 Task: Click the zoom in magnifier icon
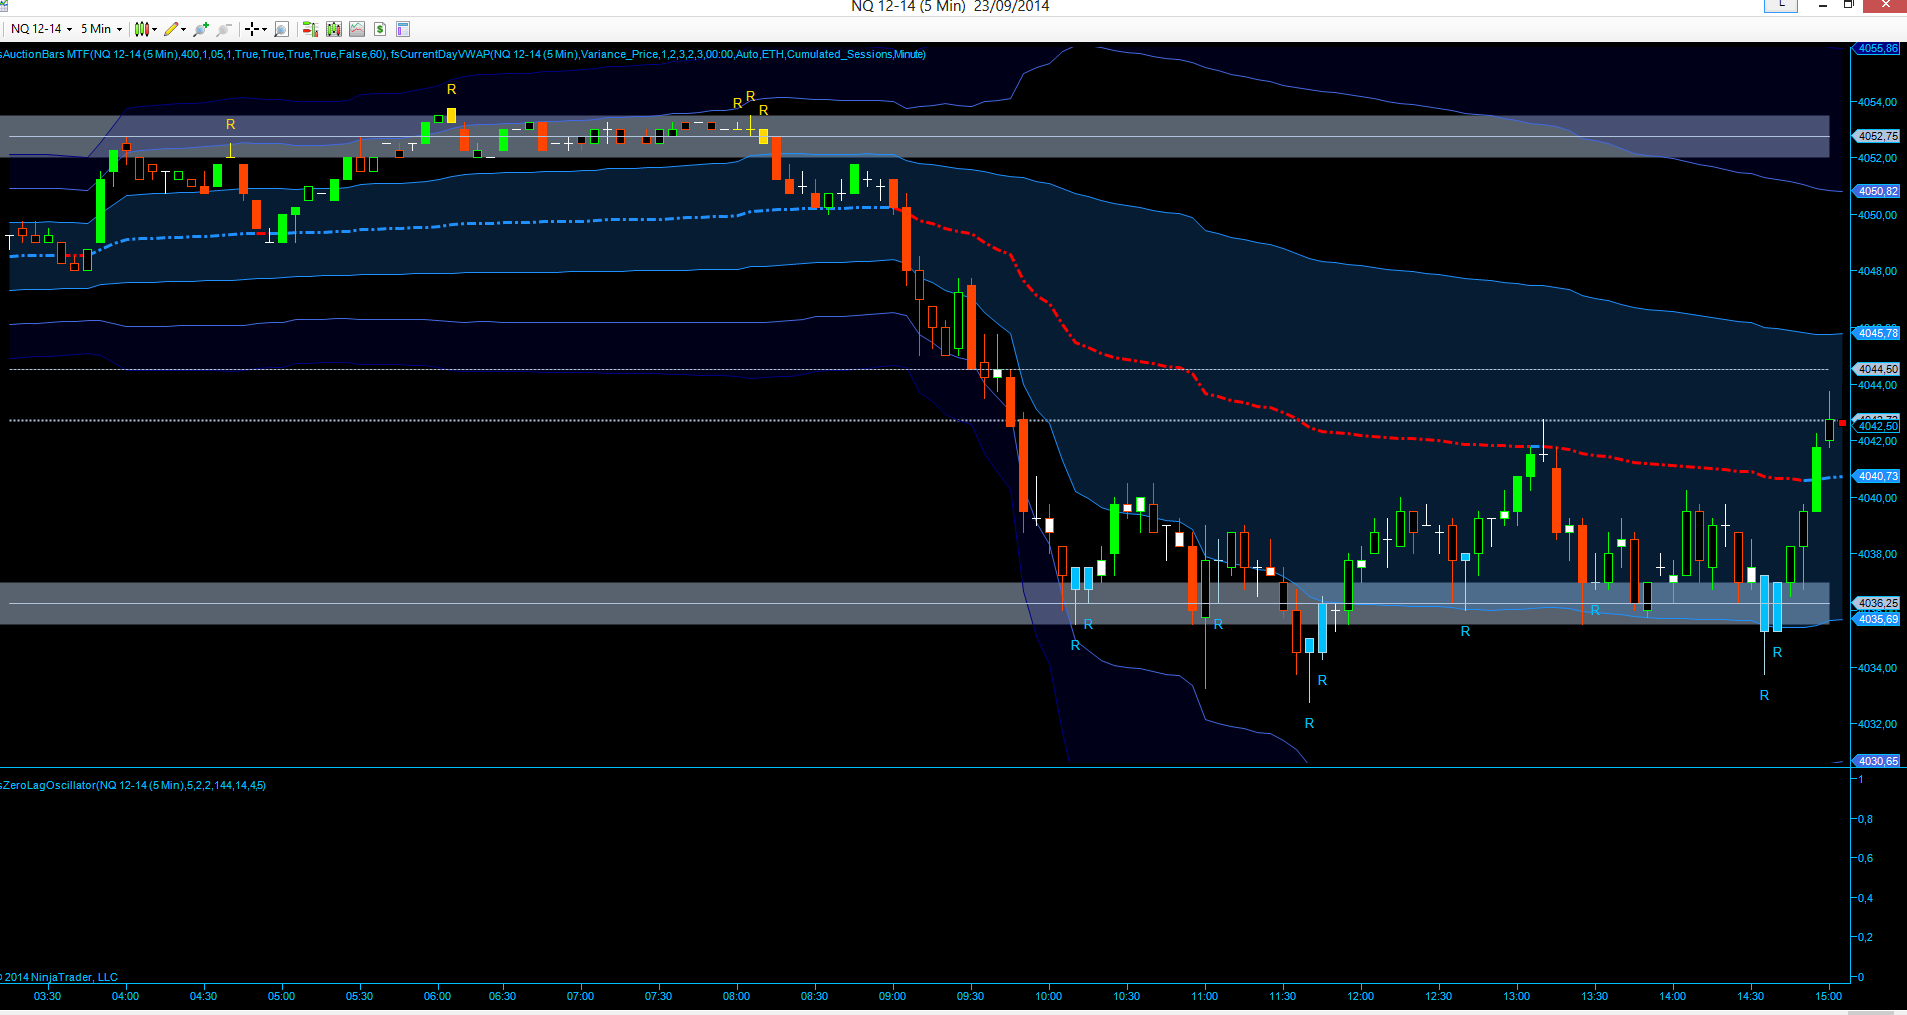201,29
